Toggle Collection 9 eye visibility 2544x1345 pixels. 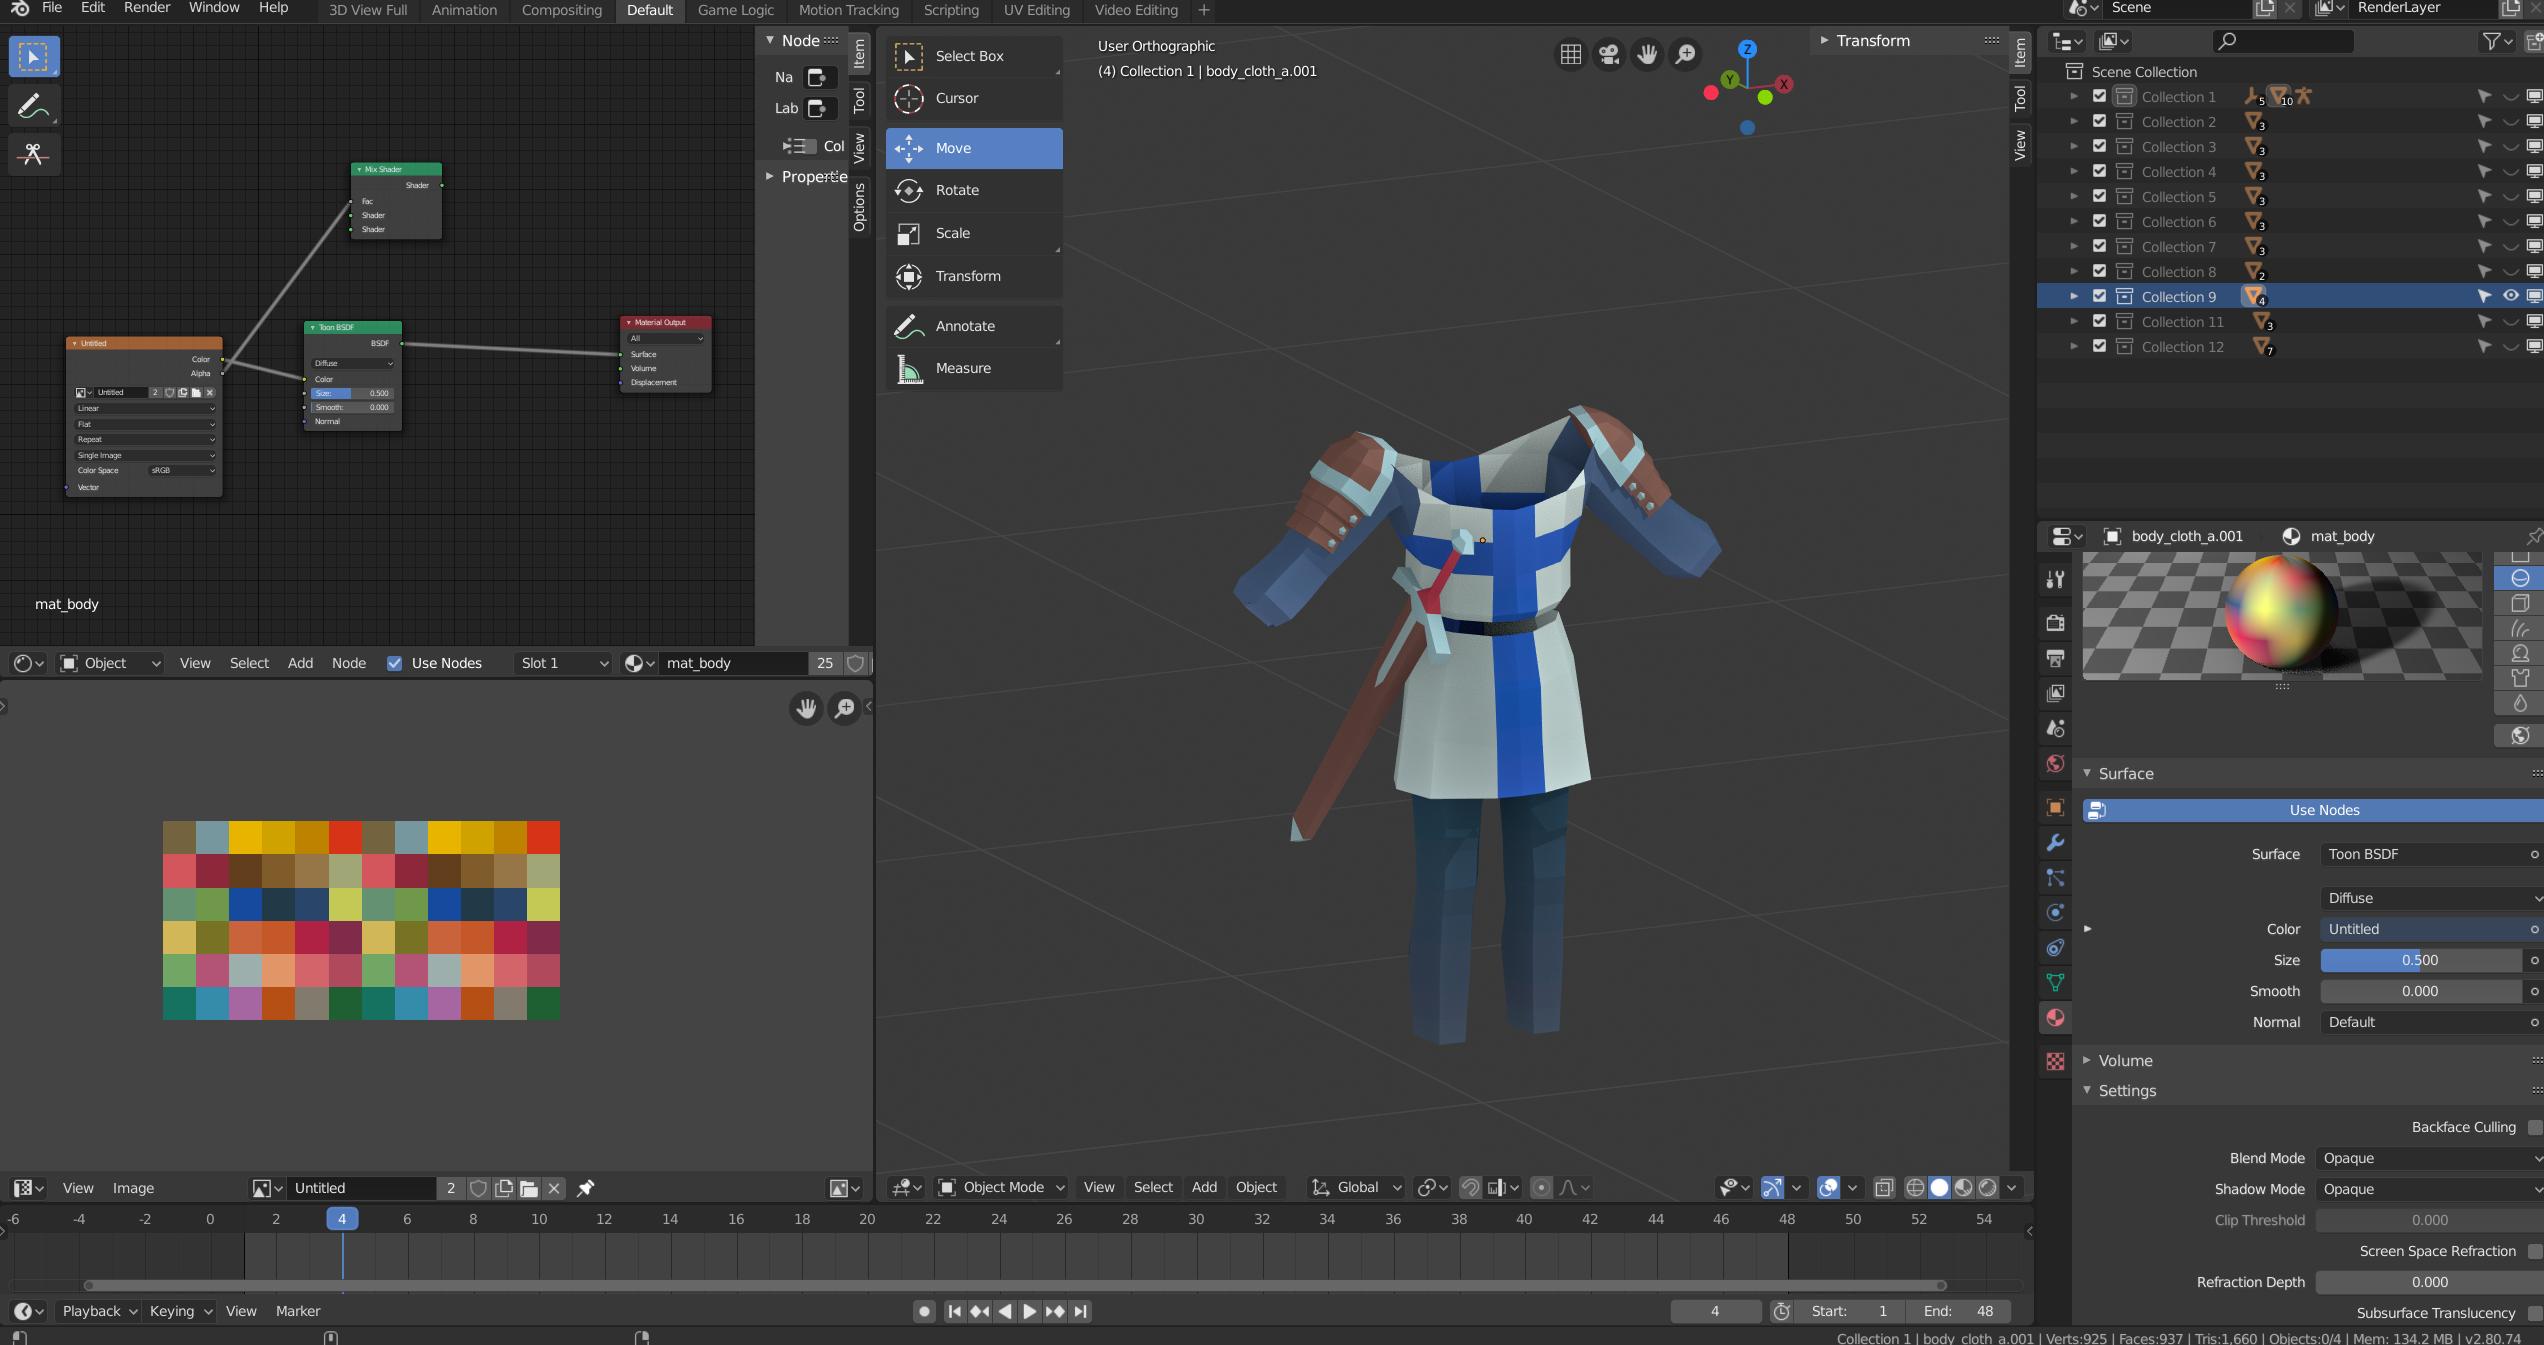[x=2510, y=296]
